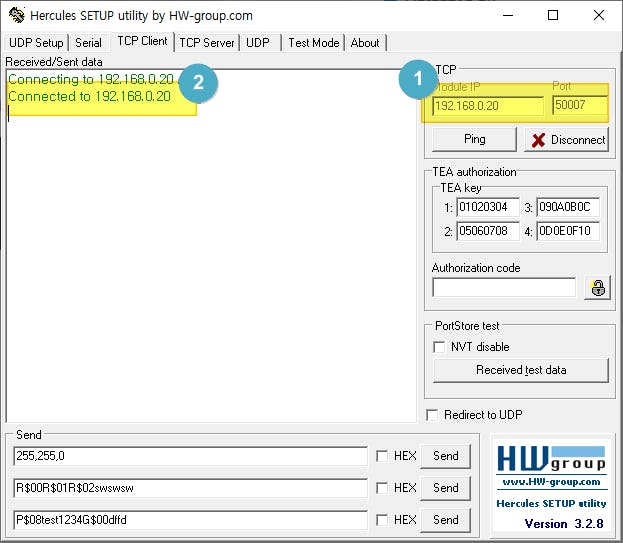Open the Test Mode tab
This screenshot has width=623, height=543.
[313, 43]
